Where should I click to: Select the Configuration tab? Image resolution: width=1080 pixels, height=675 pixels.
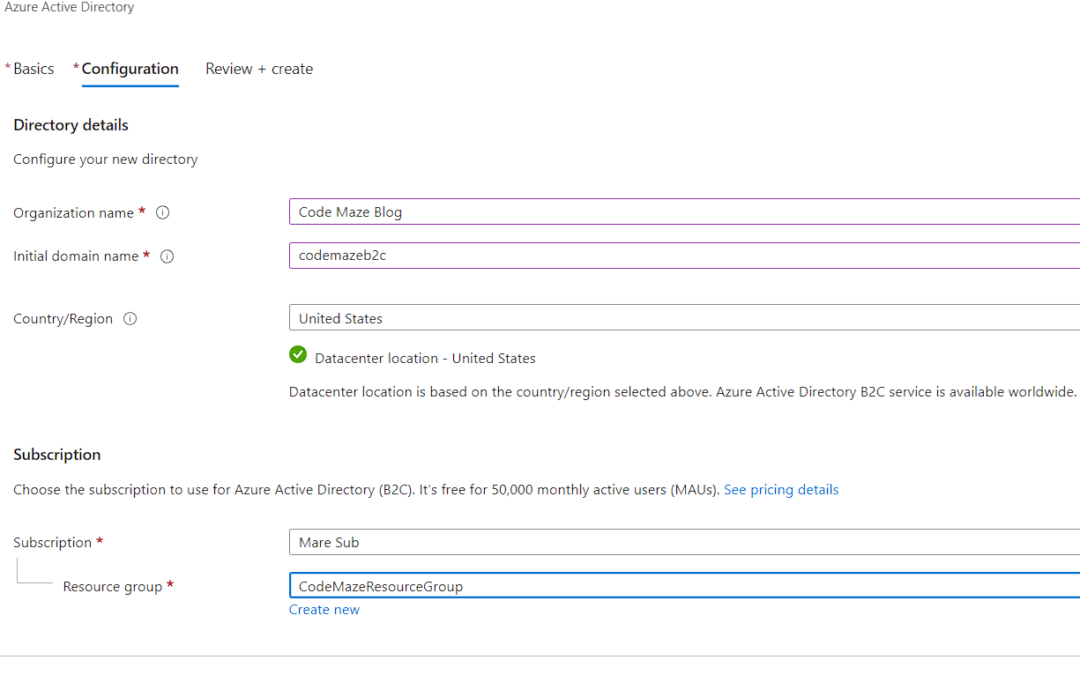(x=130, y=69)
